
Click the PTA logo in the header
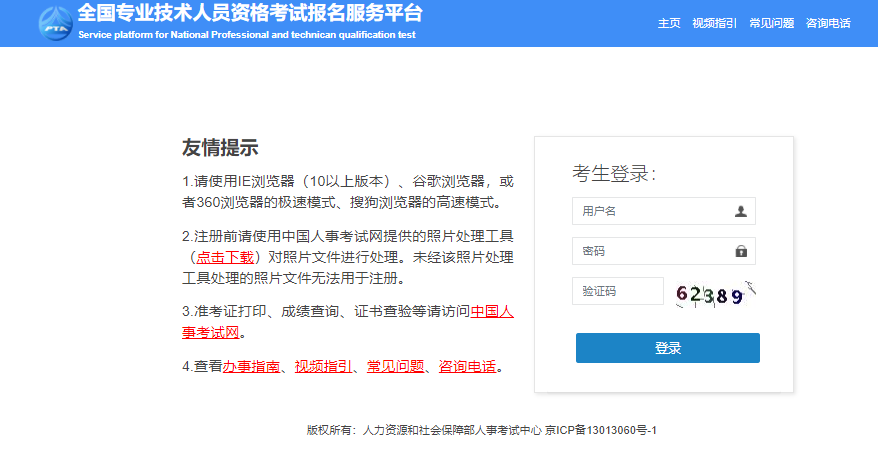coord(54,23)
